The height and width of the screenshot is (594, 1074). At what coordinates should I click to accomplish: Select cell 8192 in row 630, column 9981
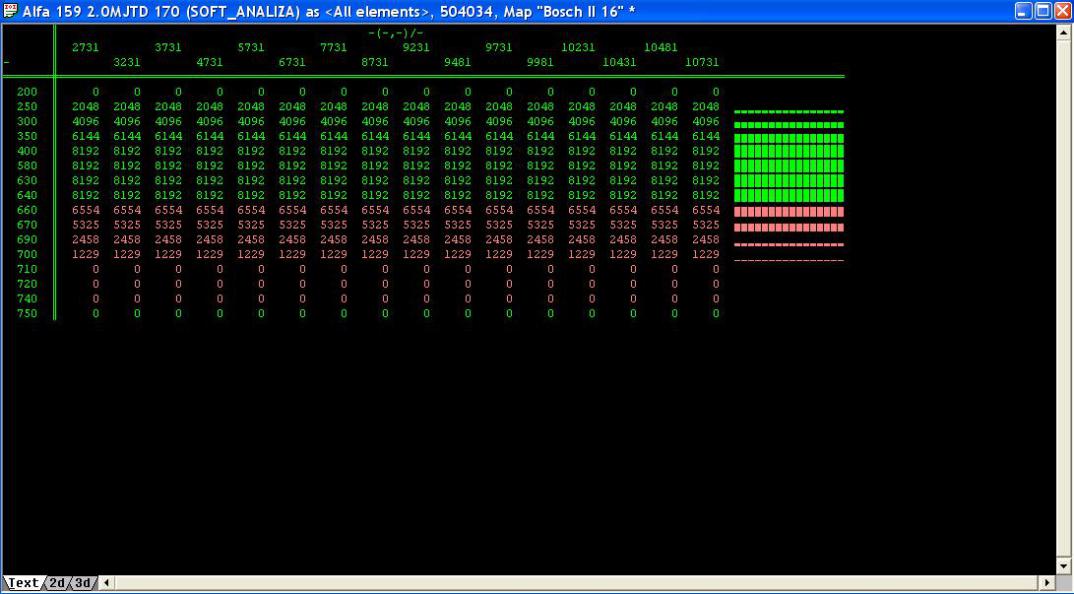pyautogui.click(x=540, y=180)
